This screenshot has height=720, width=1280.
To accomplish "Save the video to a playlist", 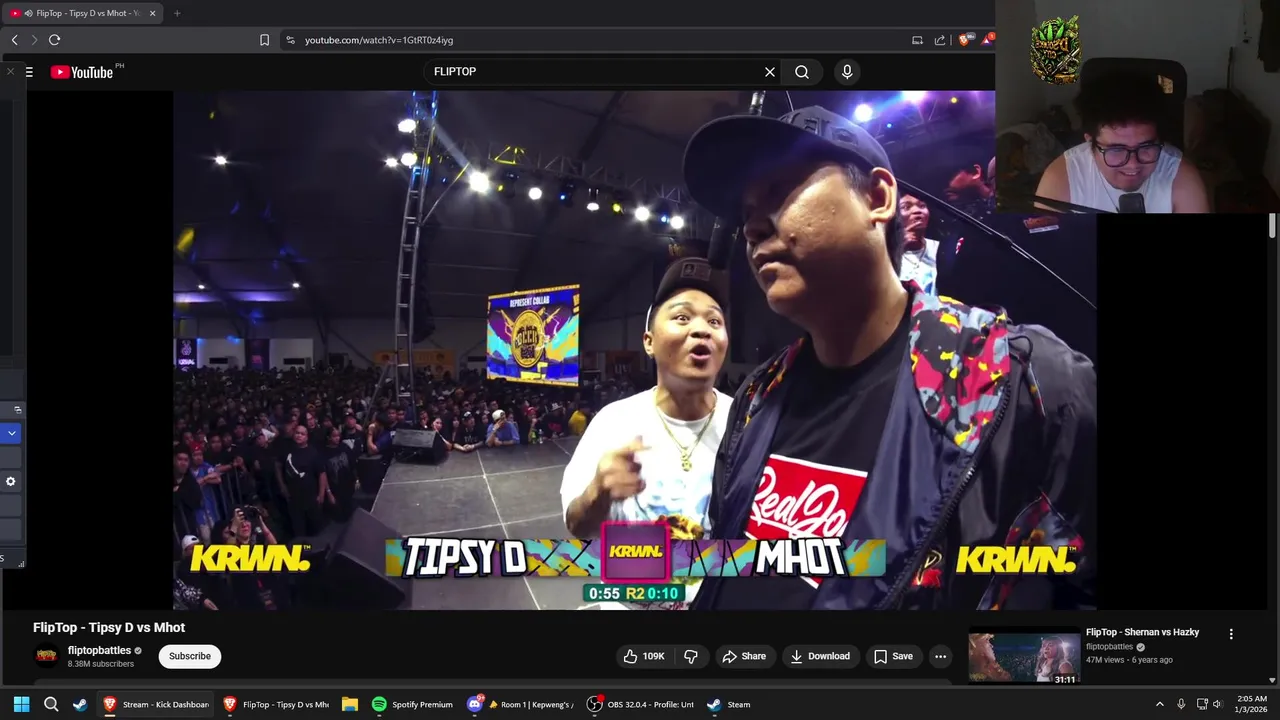I will pyautogui.click(x=893, y=656).
